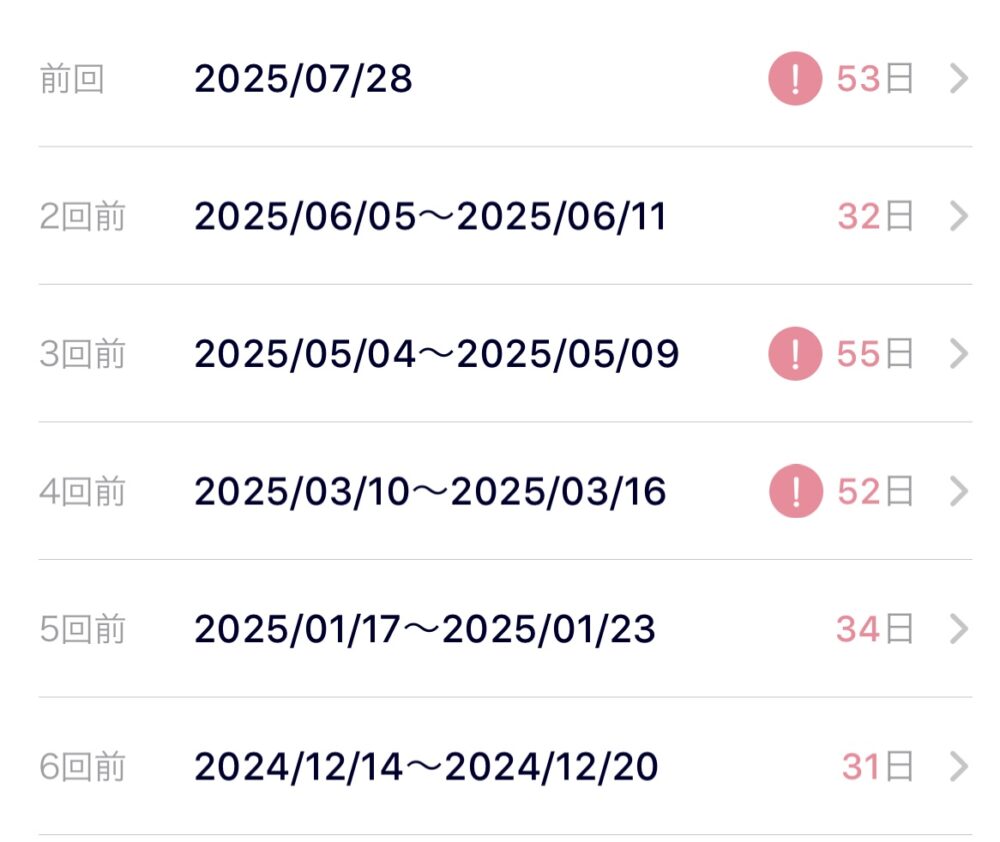The height and width of the screenshot is (842, 1000).
Task: Select the 2024/12/14～2024/12/20 period row
Action: (505, 766)
